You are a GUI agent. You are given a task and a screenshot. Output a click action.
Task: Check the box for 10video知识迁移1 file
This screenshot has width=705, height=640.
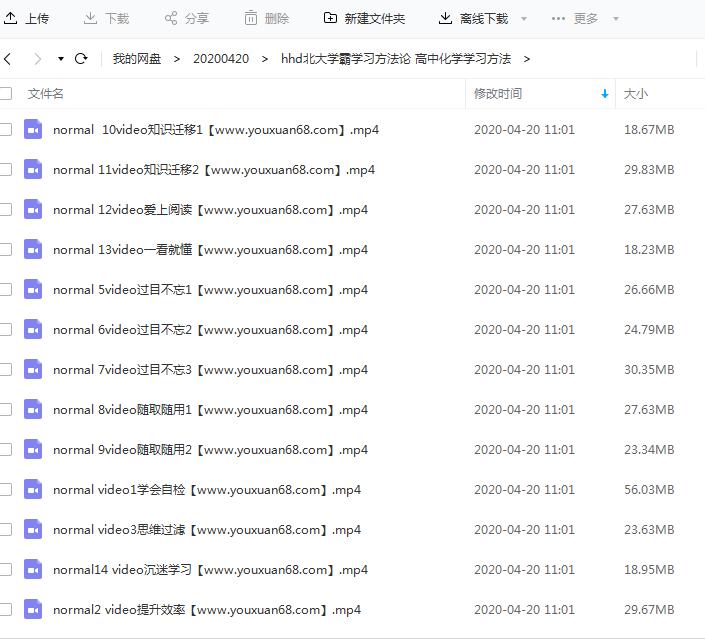point(5,130)
